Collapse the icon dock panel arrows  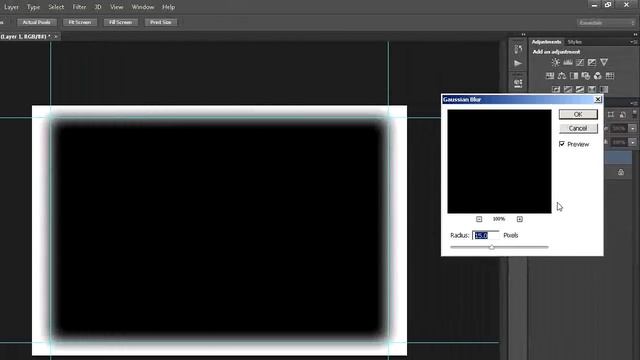pos(523,35)
